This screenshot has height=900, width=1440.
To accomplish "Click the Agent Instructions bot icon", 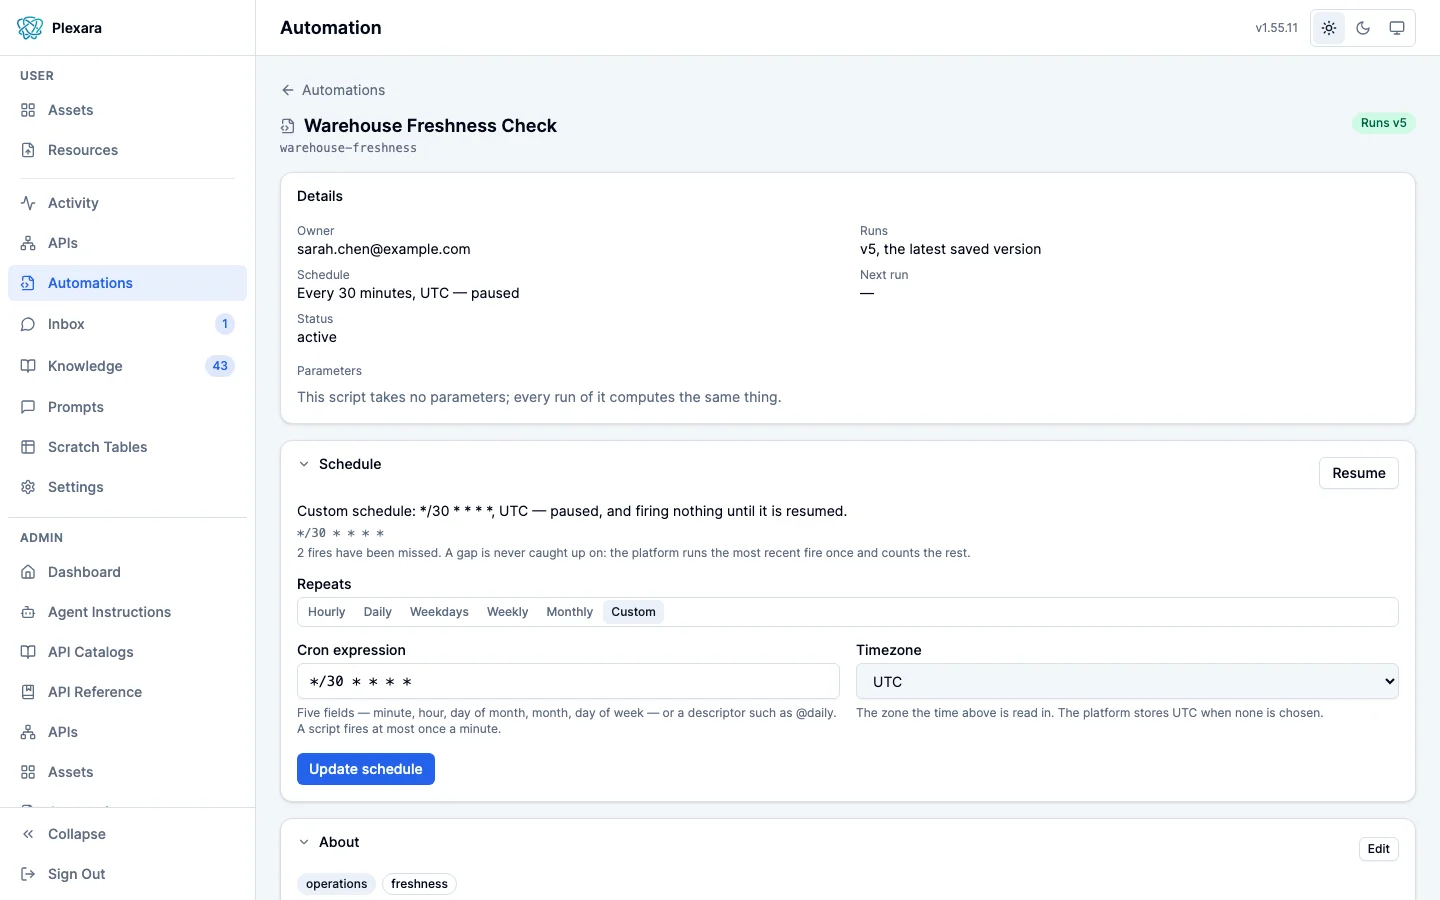I will 28,612.
